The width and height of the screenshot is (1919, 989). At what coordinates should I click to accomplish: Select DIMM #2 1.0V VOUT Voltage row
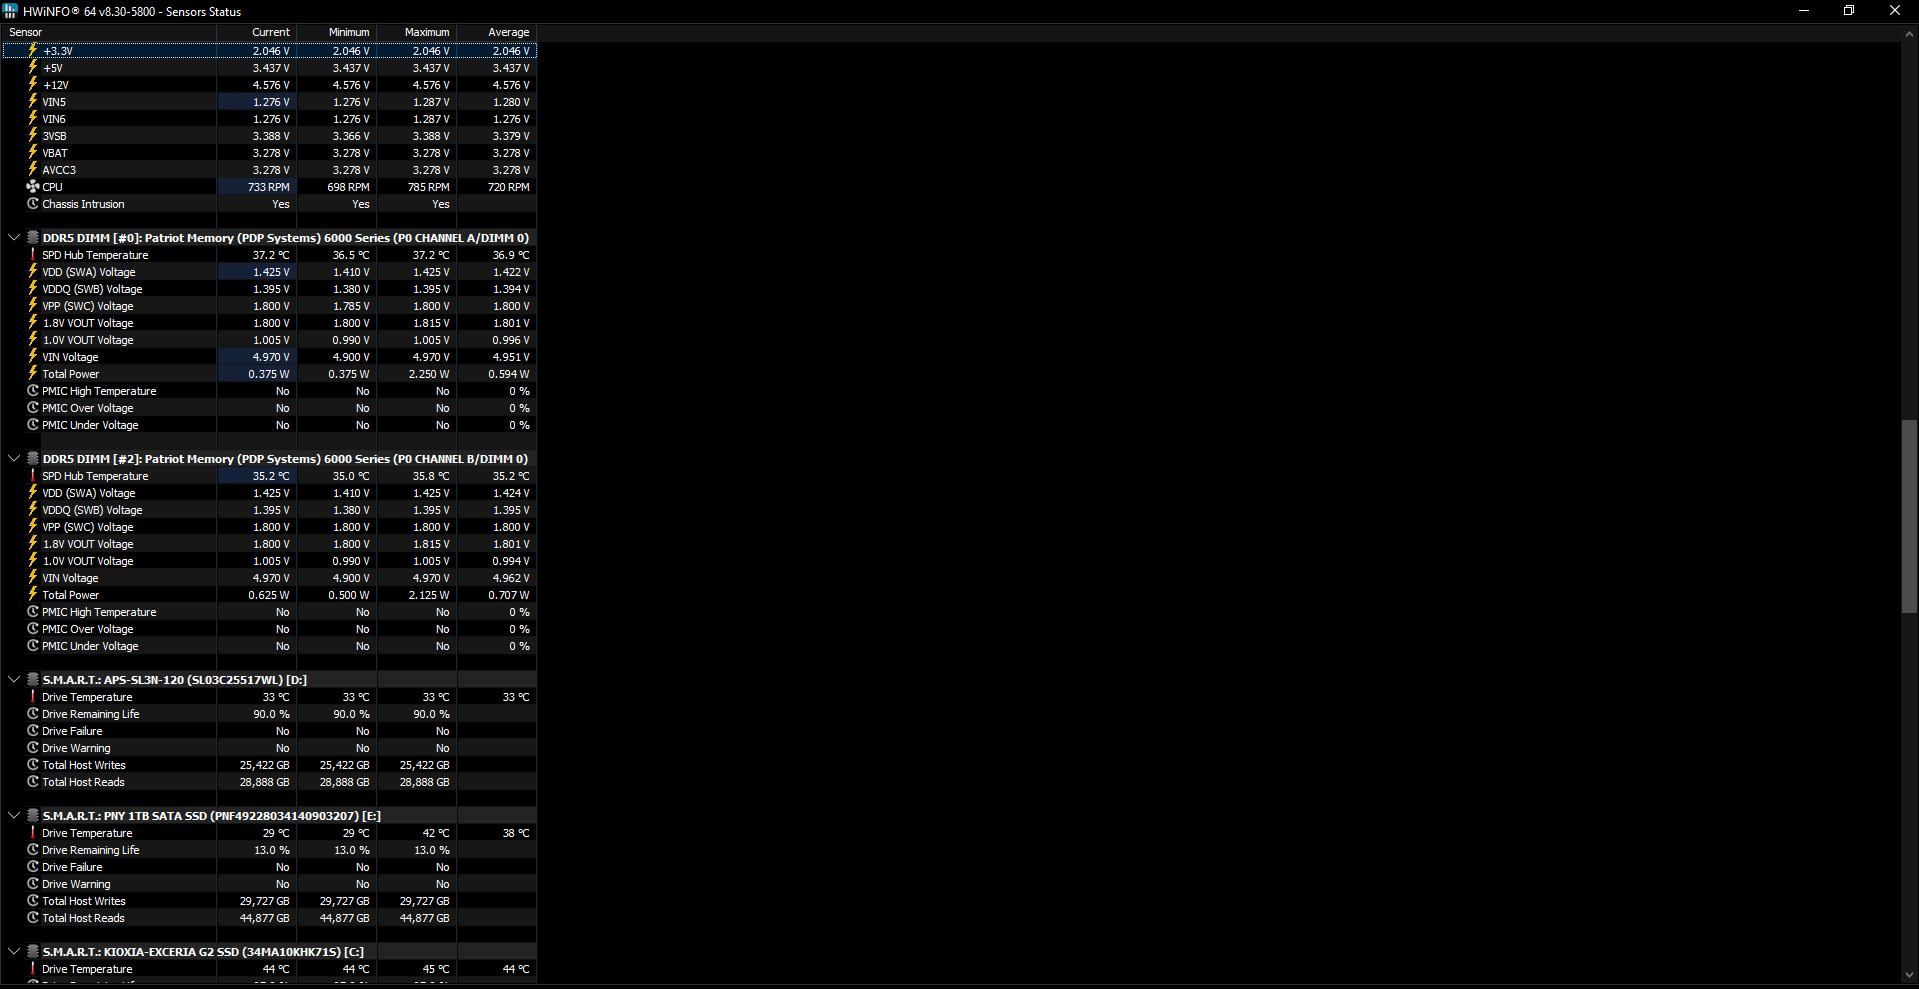[x=269, y=561]
